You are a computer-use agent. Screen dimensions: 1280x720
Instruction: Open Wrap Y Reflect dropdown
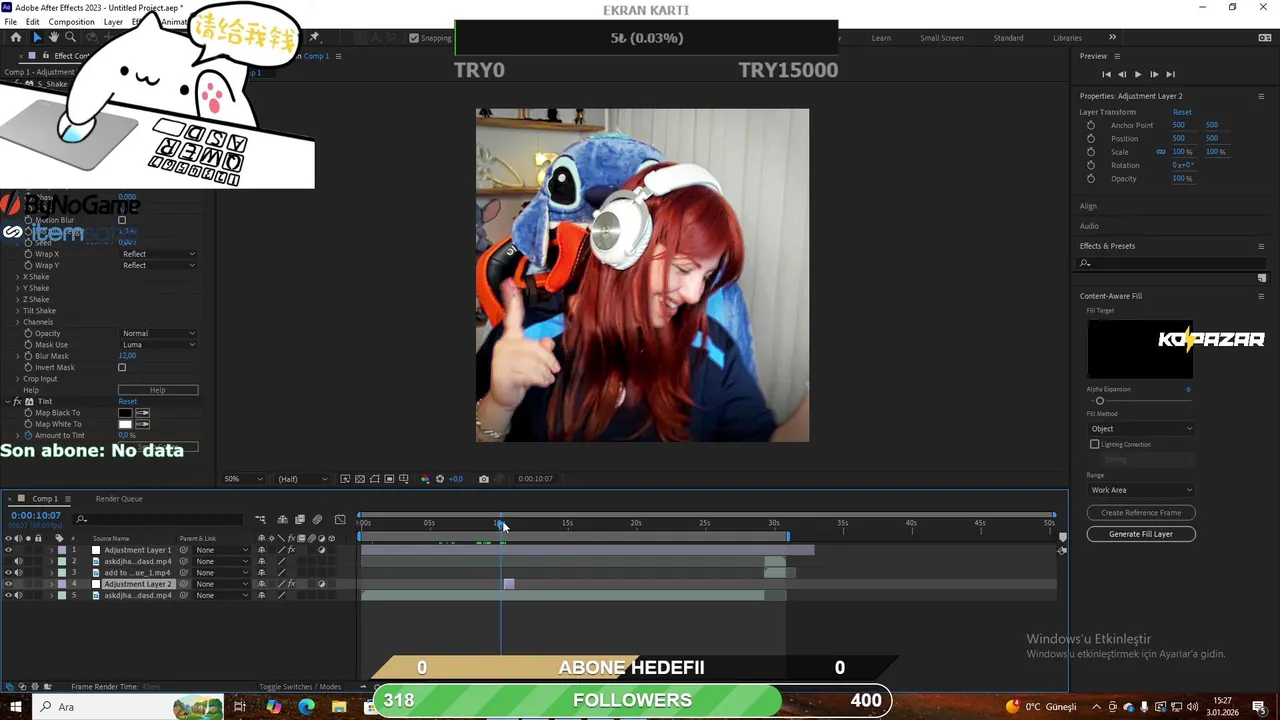click(158, 265)
